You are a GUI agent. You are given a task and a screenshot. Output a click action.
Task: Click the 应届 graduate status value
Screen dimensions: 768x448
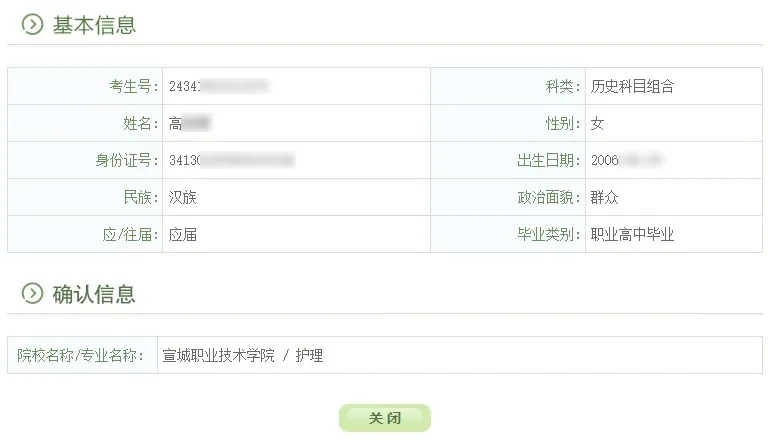(183, 235)
